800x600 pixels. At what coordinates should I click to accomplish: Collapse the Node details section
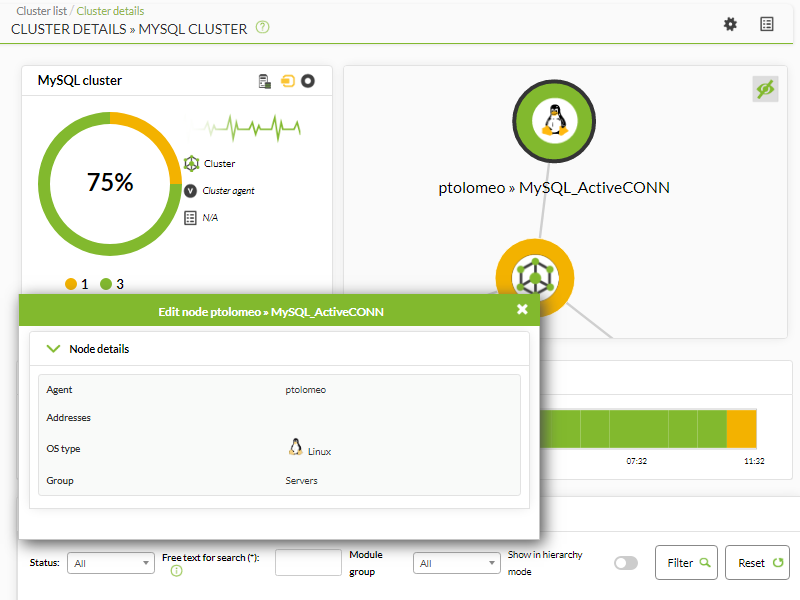pyautogui.click(x=54, y=349)
